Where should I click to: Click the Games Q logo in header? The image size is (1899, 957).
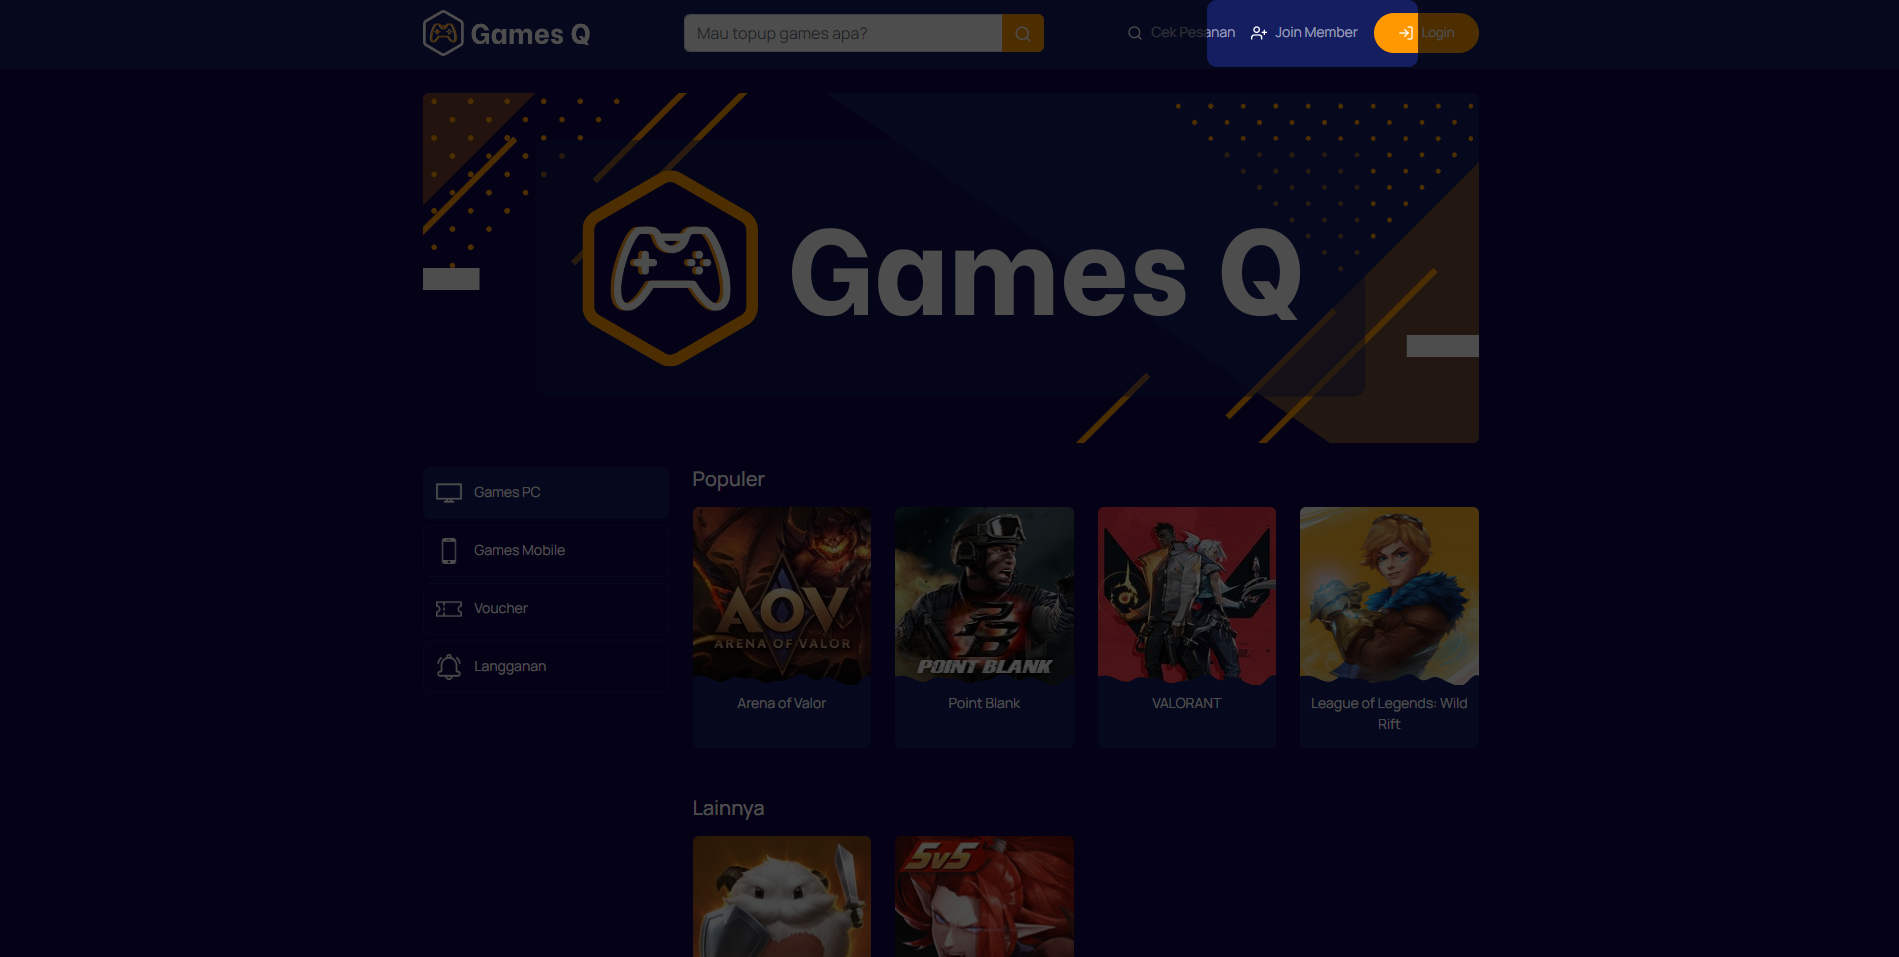coord(506,33)
